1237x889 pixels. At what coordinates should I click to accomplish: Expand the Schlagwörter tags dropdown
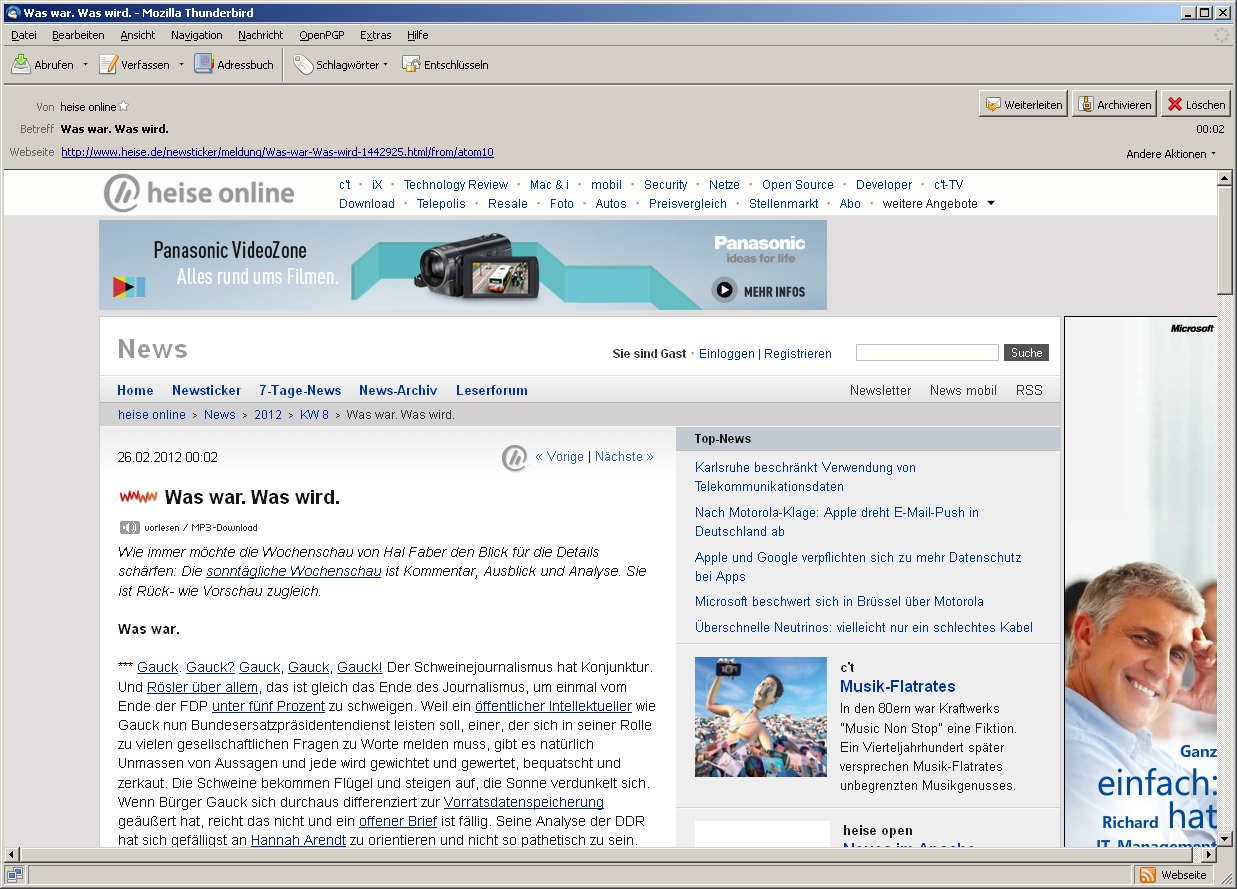coord(385,65)
